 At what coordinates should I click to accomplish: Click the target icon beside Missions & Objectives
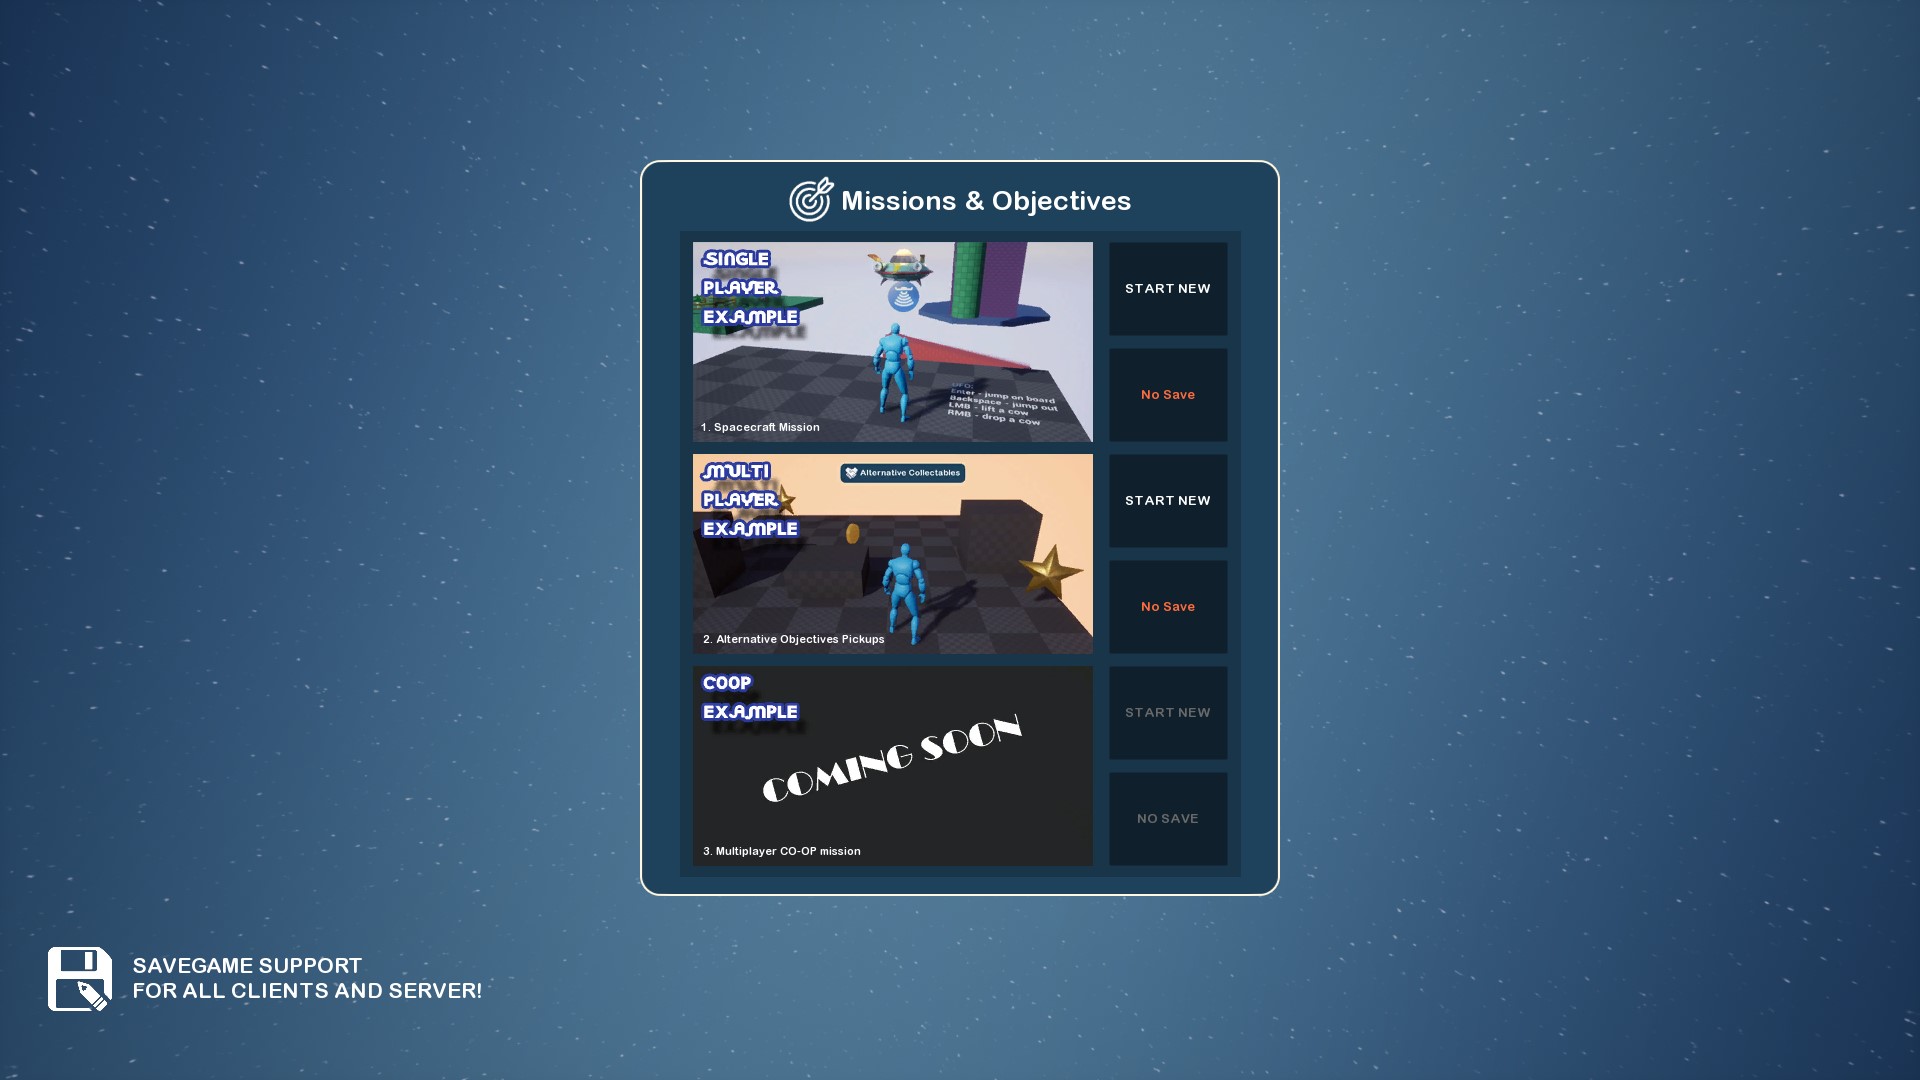[x=810, y=200]
